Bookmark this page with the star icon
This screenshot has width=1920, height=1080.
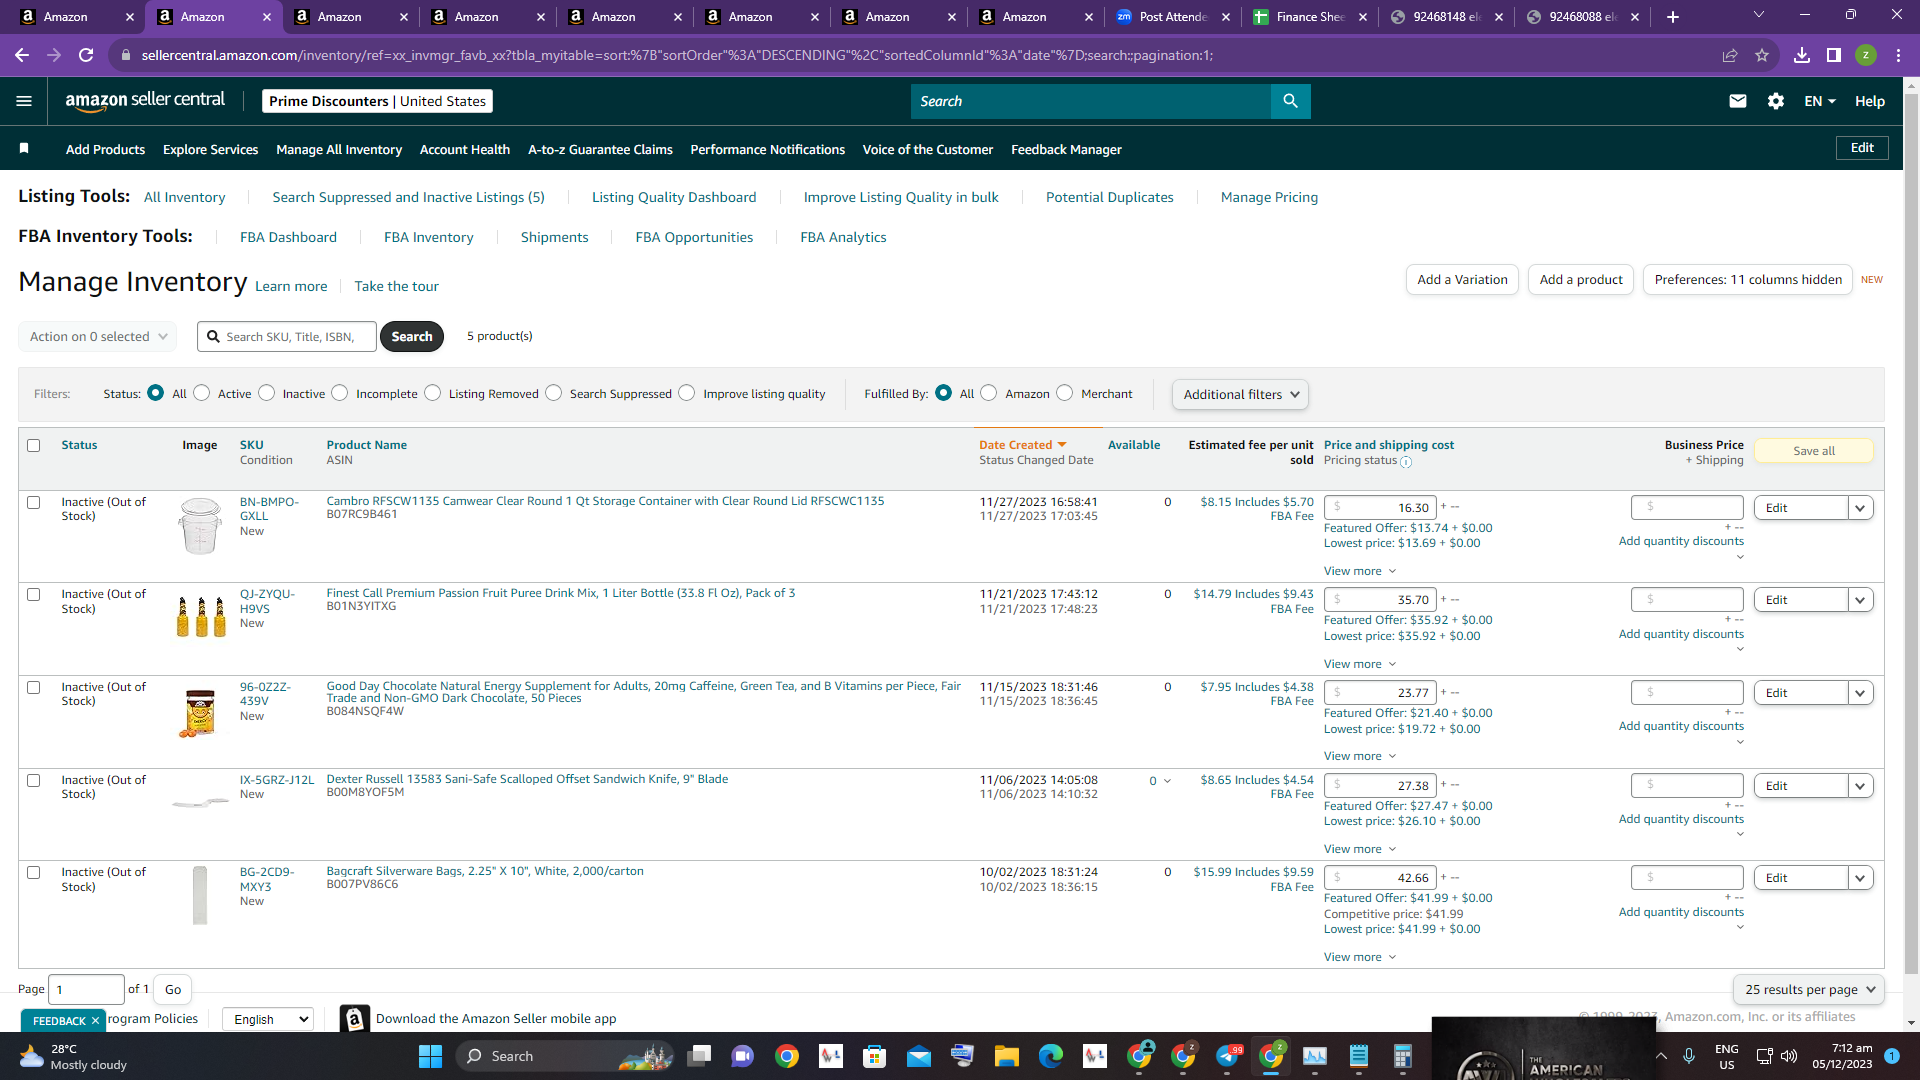coord(1762,55)
